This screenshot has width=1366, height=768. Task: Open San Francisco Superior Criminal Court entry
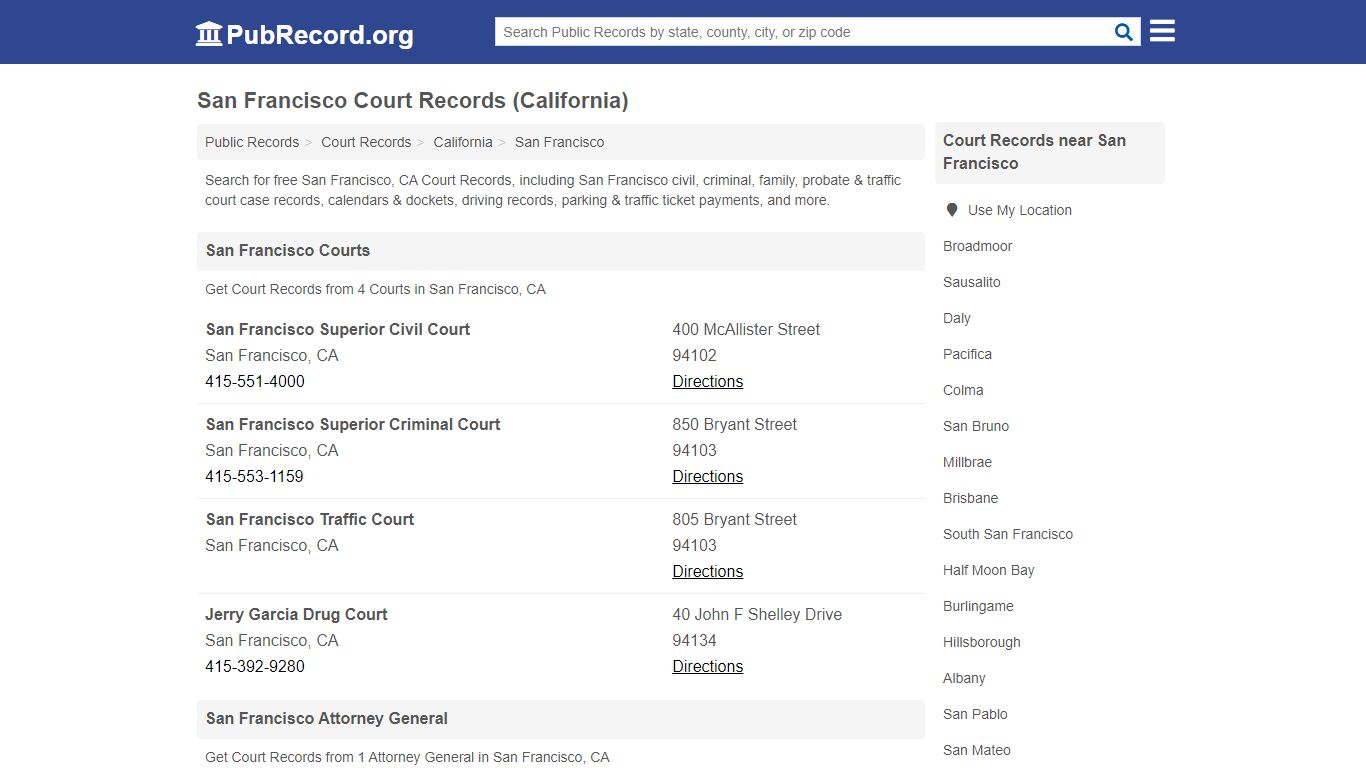tap(353, 424)
